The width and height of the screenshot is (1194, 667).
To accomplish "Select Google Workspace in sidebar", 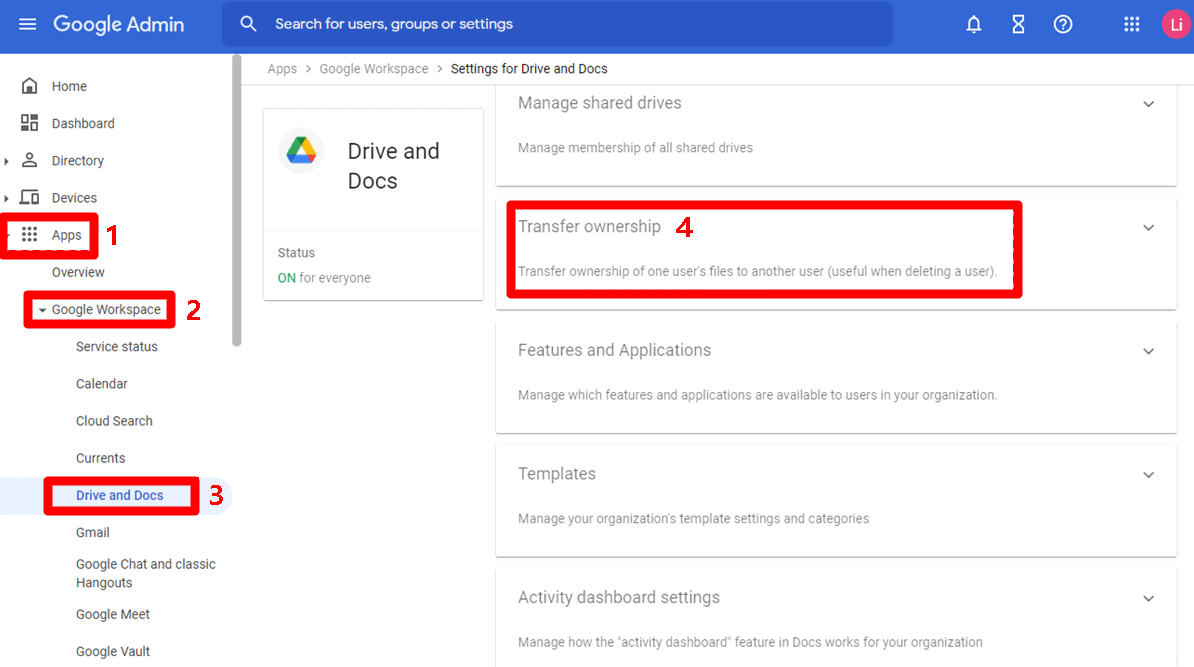I will click(106, 309).
